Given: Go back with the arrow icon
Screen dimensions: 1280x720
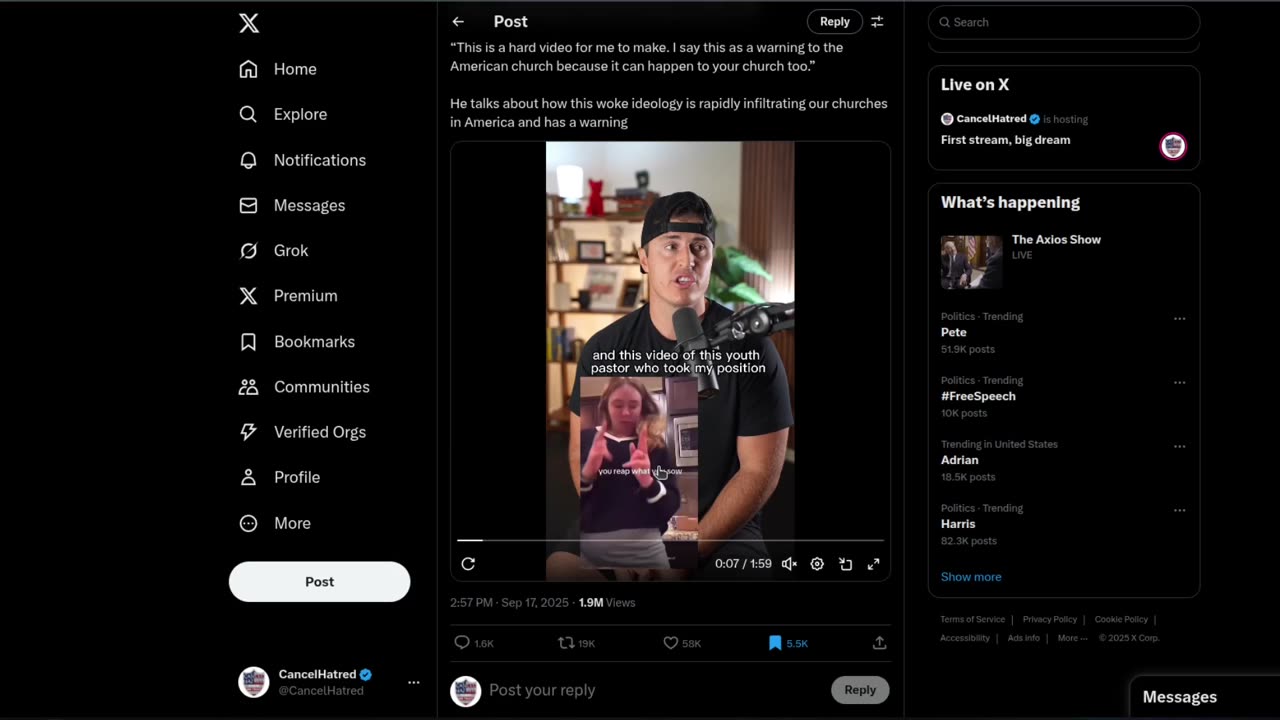Looking at the screenshot, I should point(458,21).
